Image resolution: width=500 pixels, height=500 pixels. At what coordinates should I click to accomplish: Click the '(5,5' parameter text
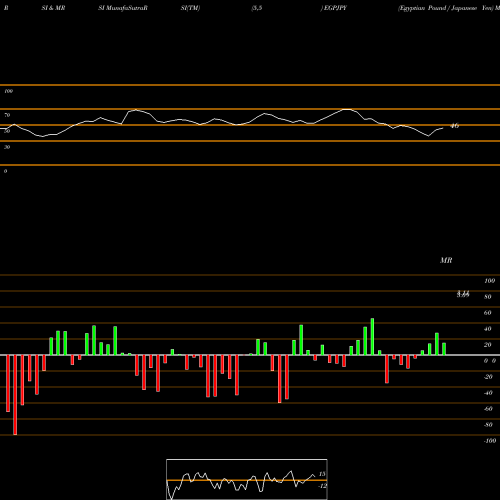tap(257, 8)
